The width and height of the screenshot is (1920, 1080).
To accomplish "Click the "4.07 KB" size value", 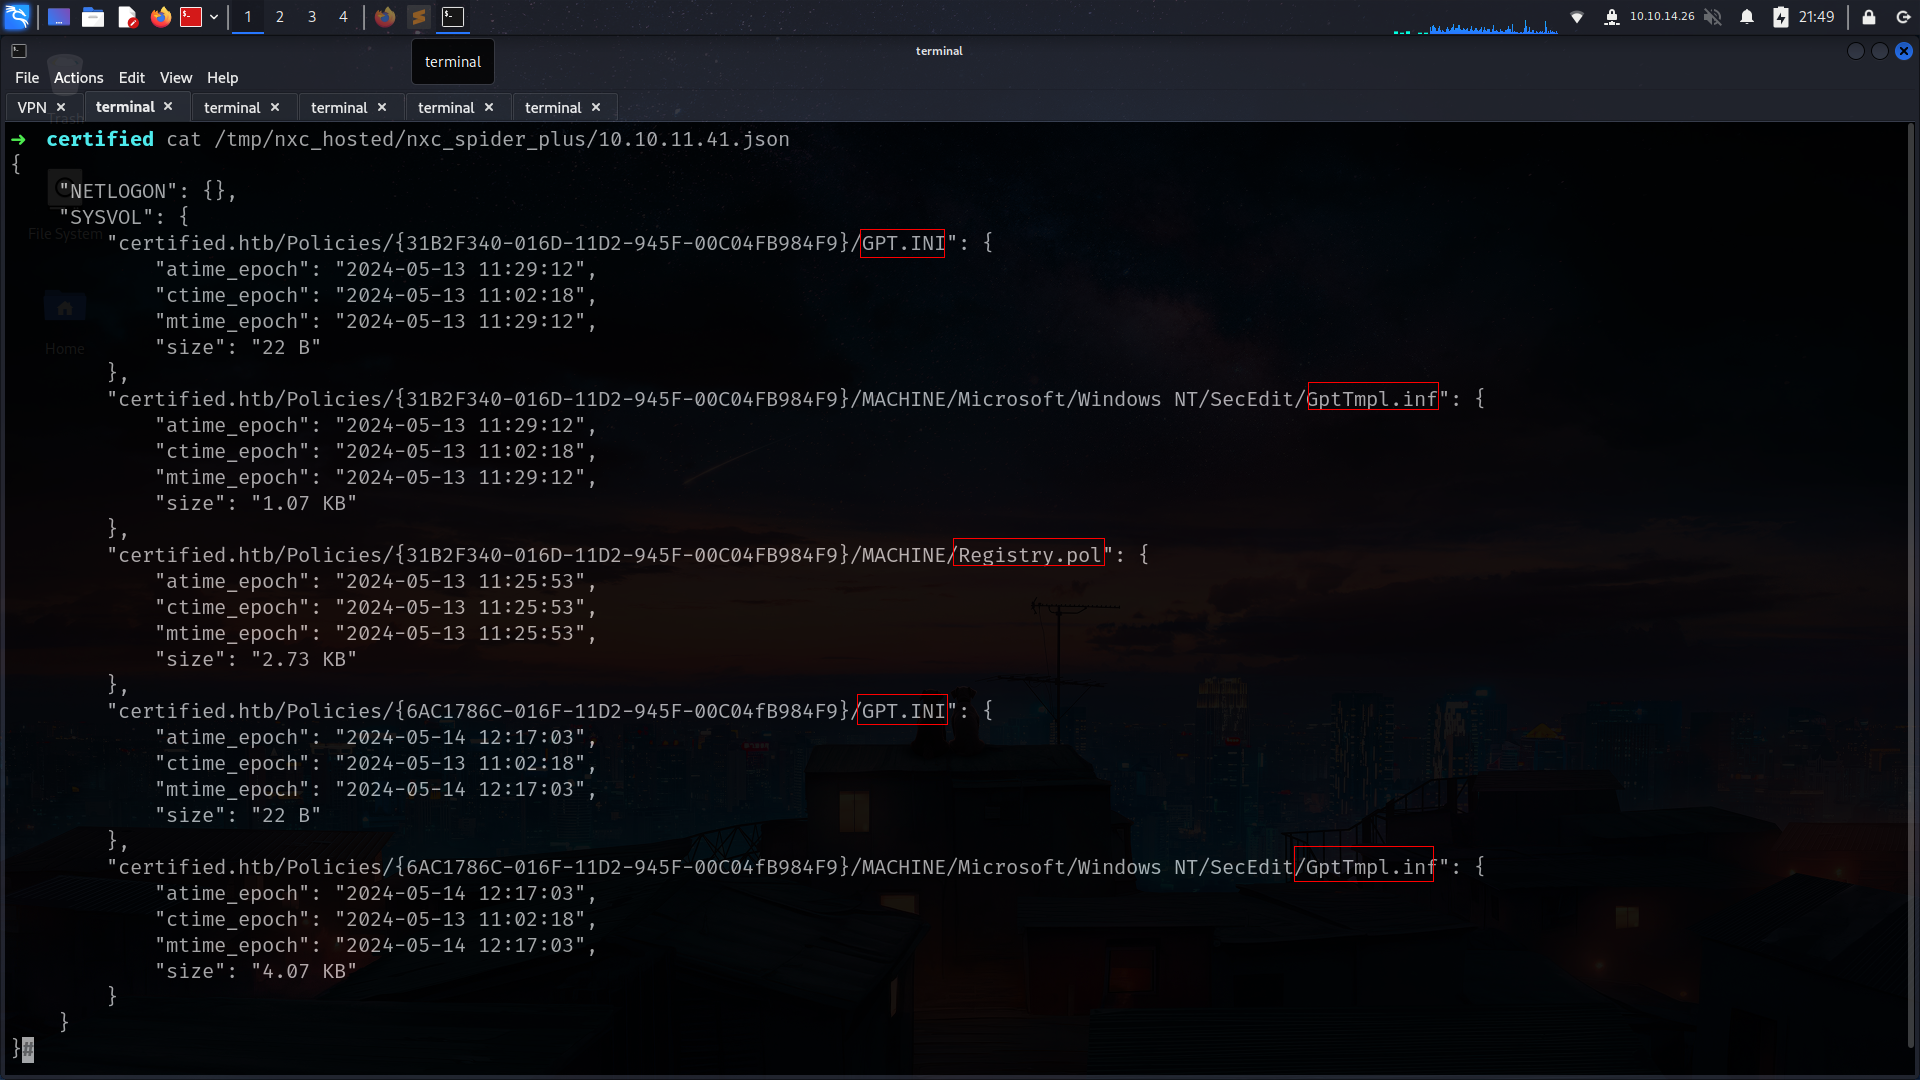I will coord(304,971).
